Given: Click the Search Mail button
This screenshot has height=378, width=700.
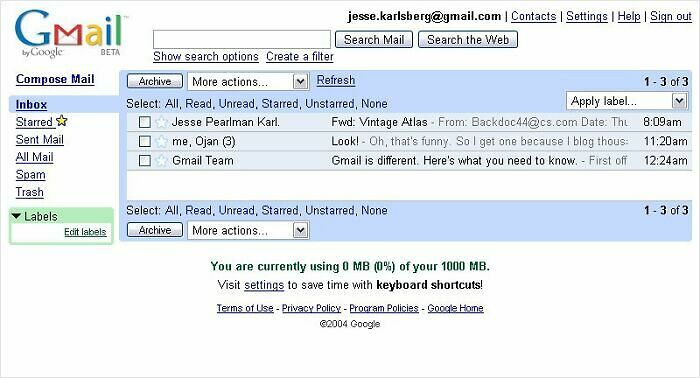Looking at the screenshot, I should coord(374,40).
